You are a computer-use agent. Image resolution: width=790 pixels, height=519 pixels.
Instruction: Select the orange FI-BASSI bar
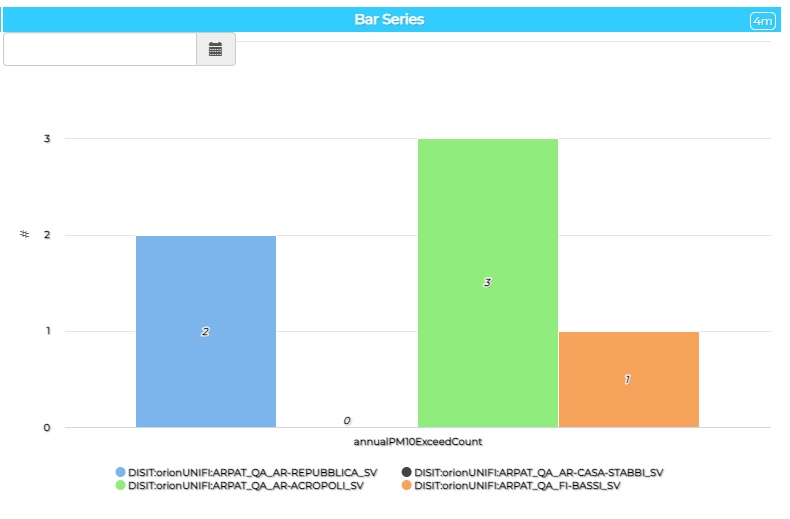(628, 400)
